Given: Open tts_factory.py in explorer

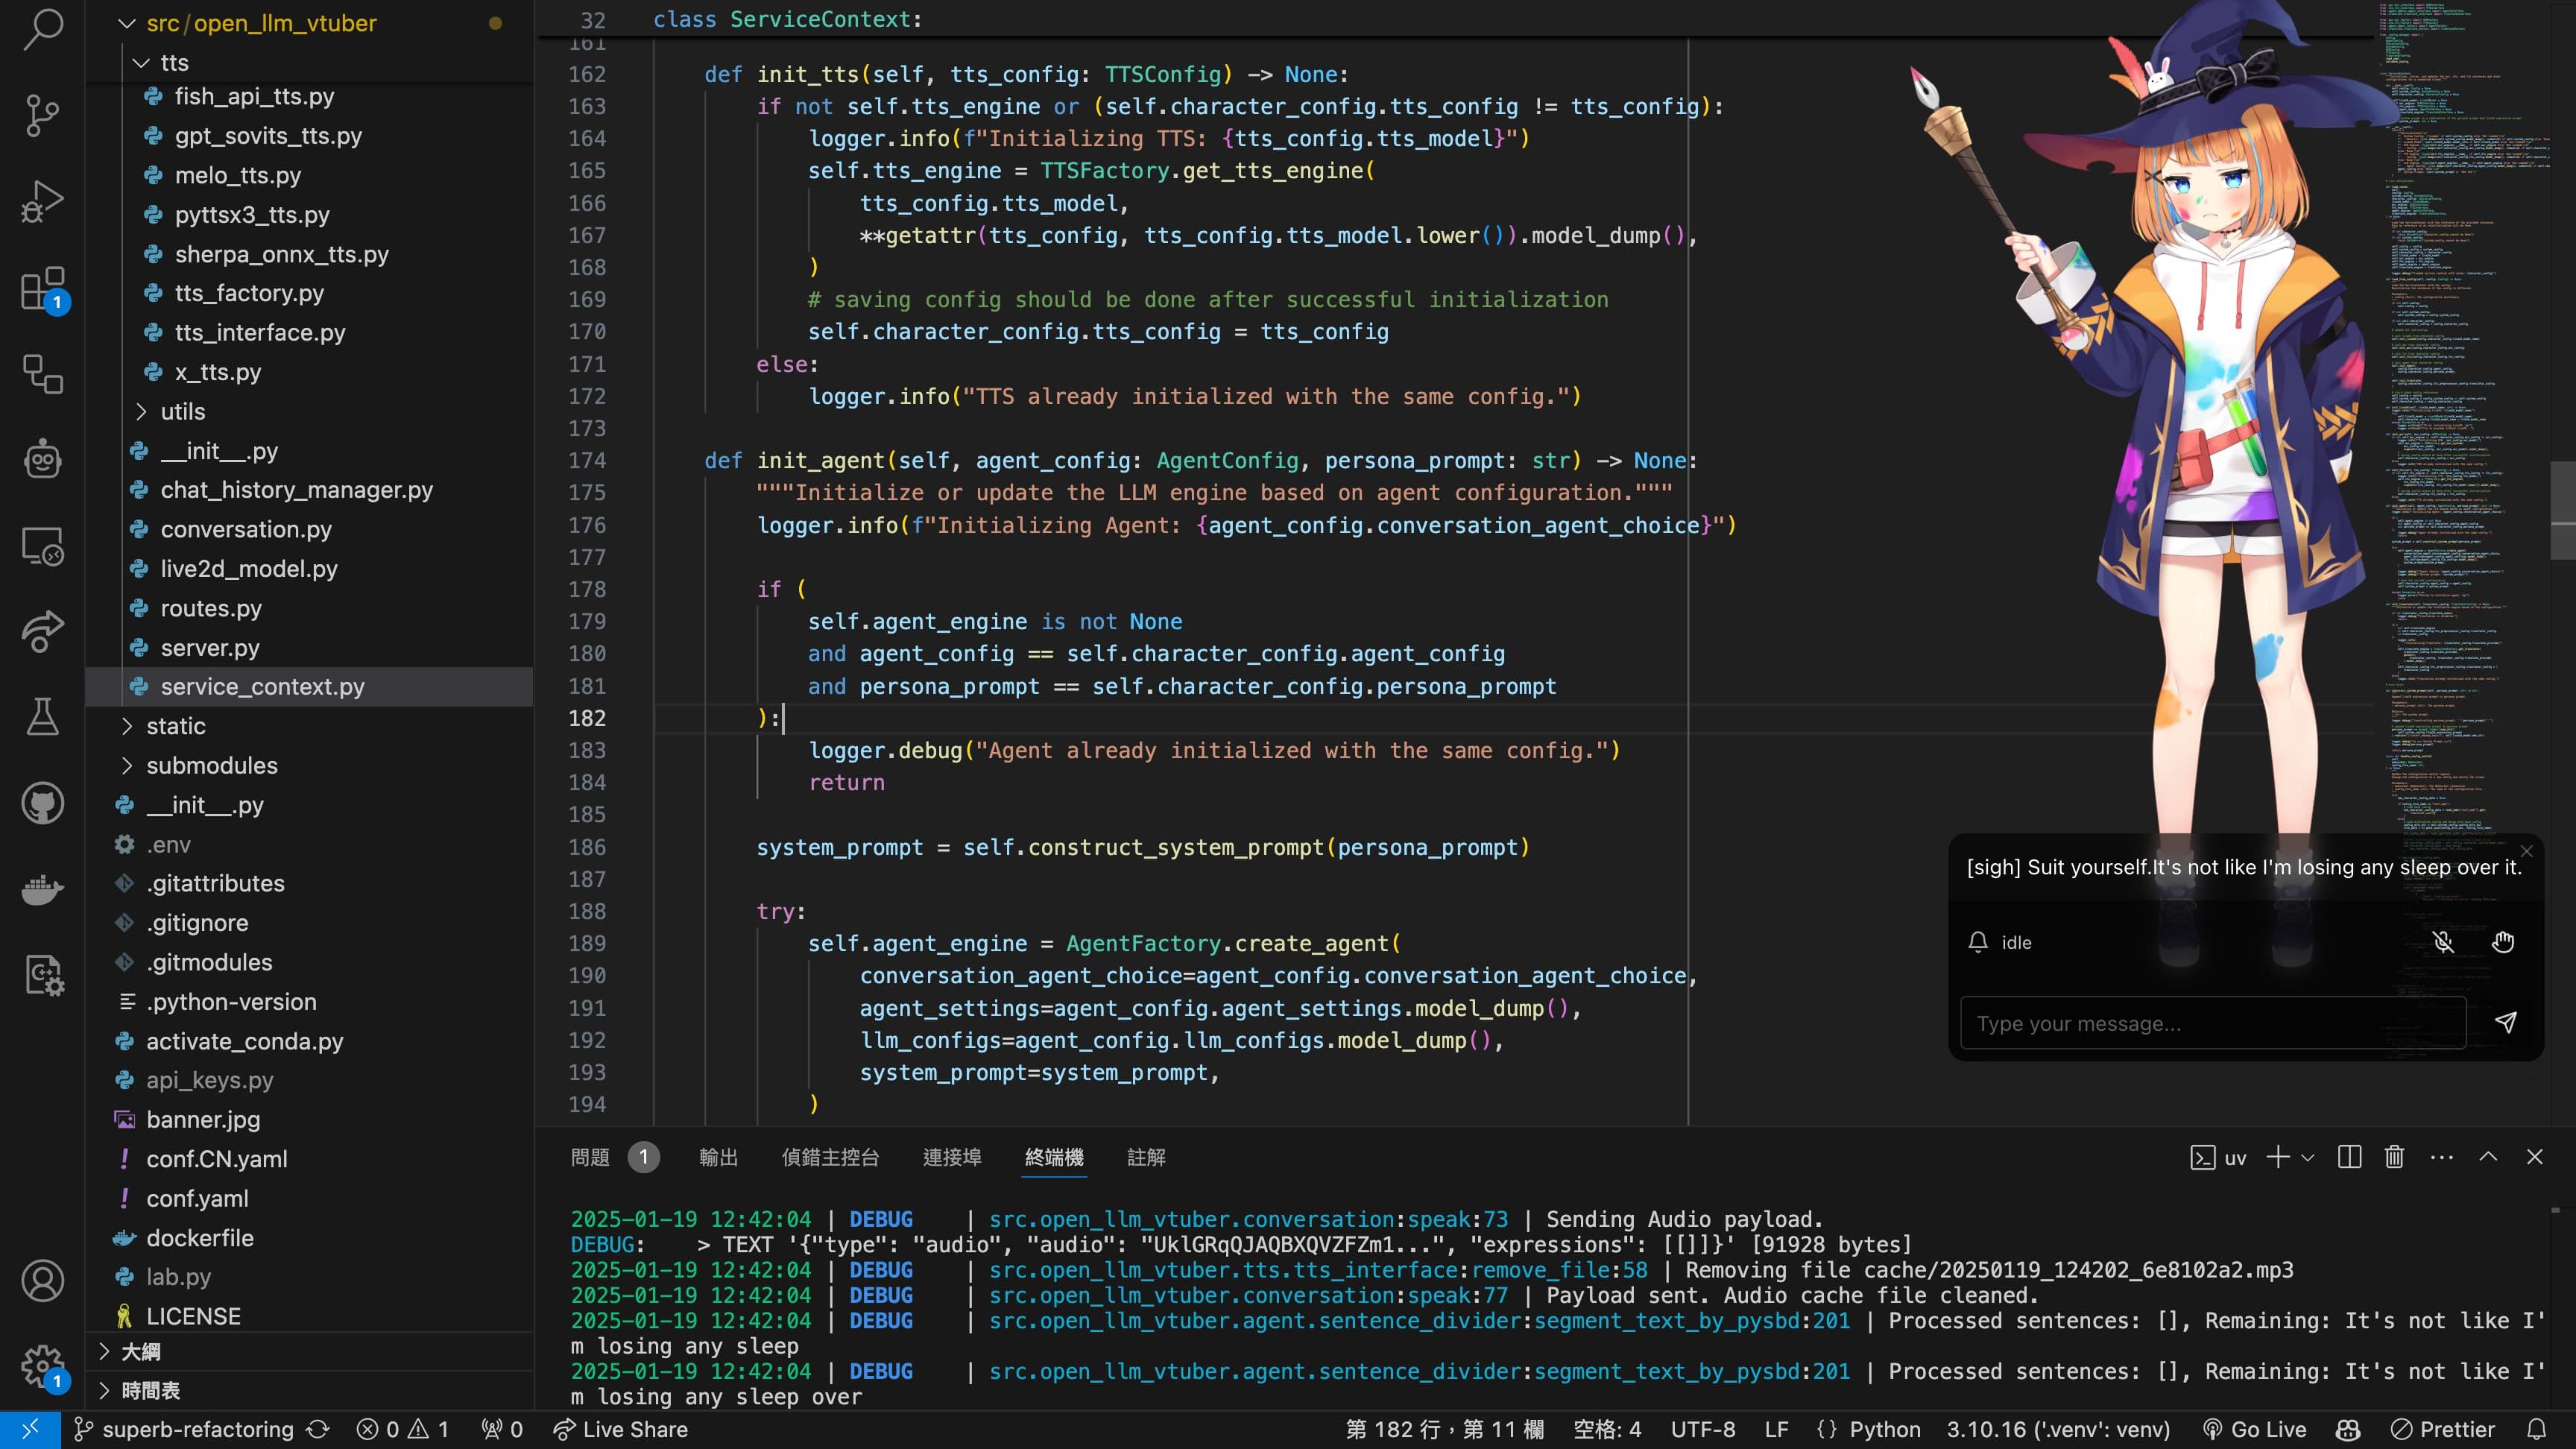Looking at the screenshot, I should (249, 293).
